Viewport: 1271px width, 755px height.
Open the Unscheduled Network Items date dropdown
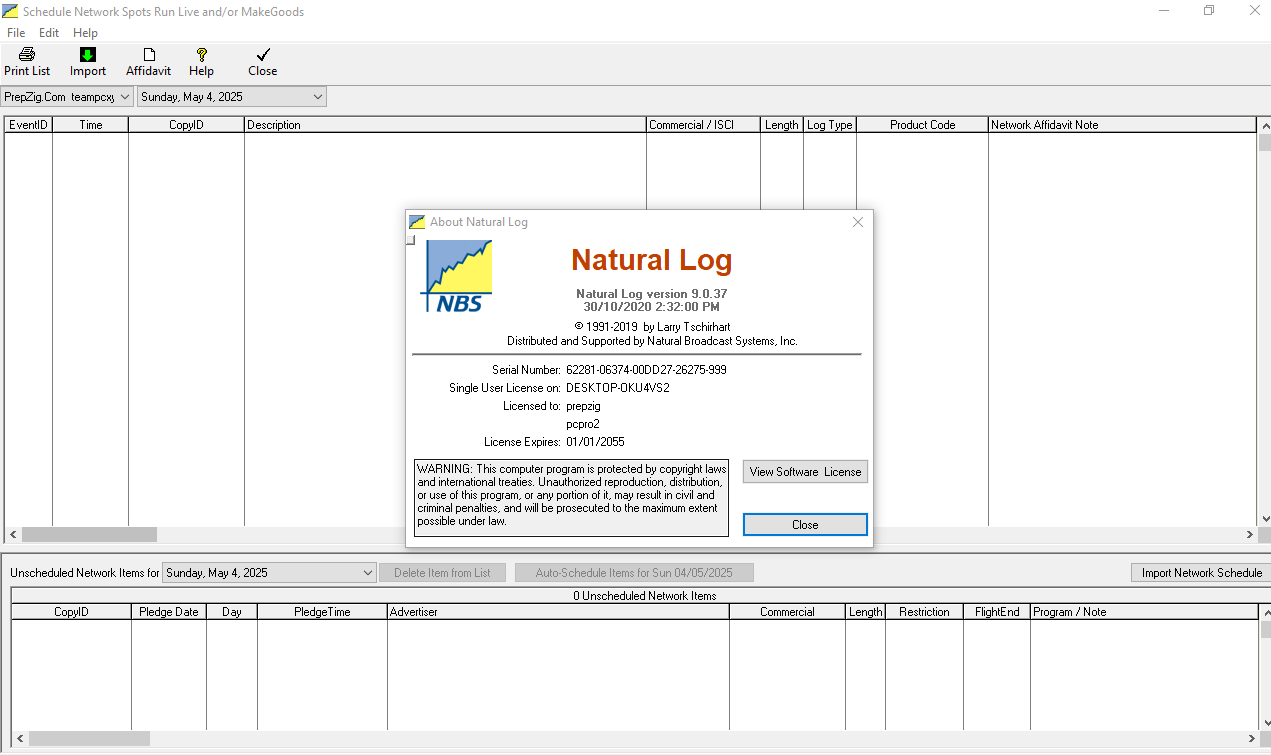(x=367, y=573)
